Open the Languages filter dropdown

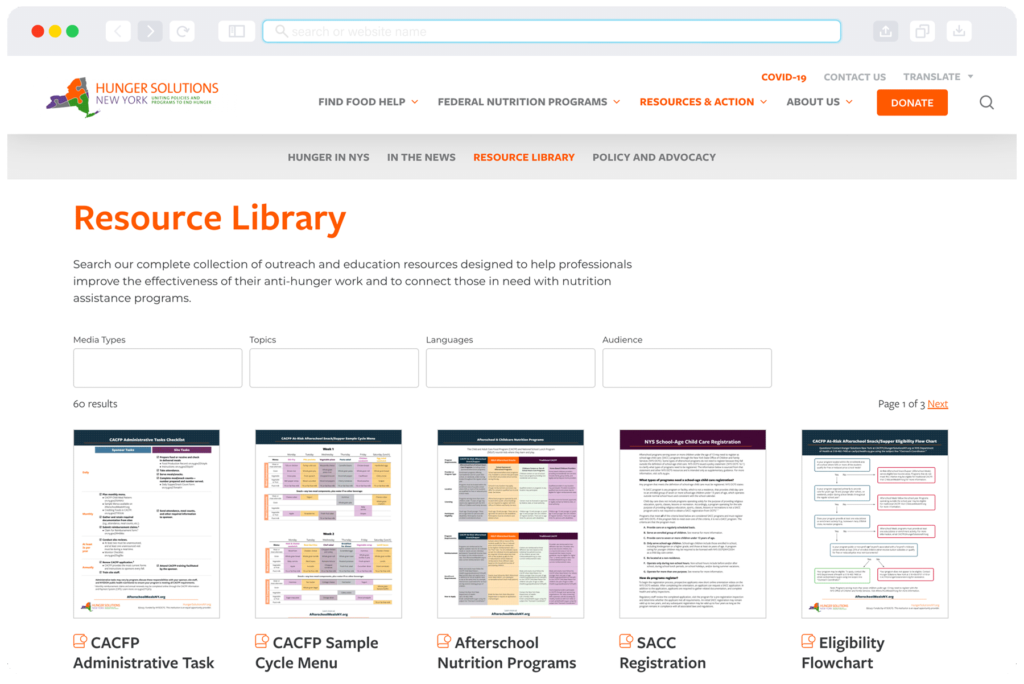510,368
